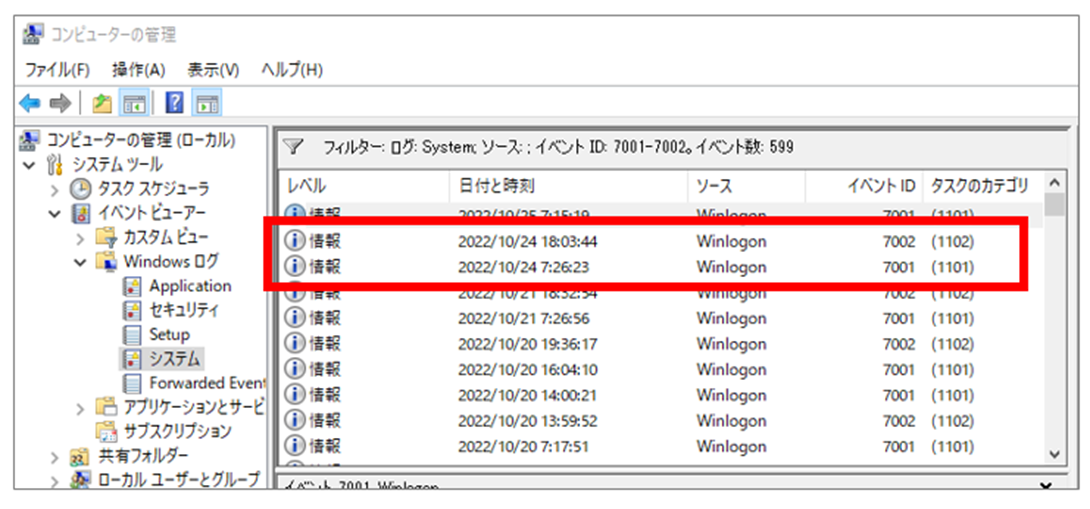Click event ID 7001 in 2022/10/24 7:26:23 row
1090x509 pixels.
[x=898, y=267]
